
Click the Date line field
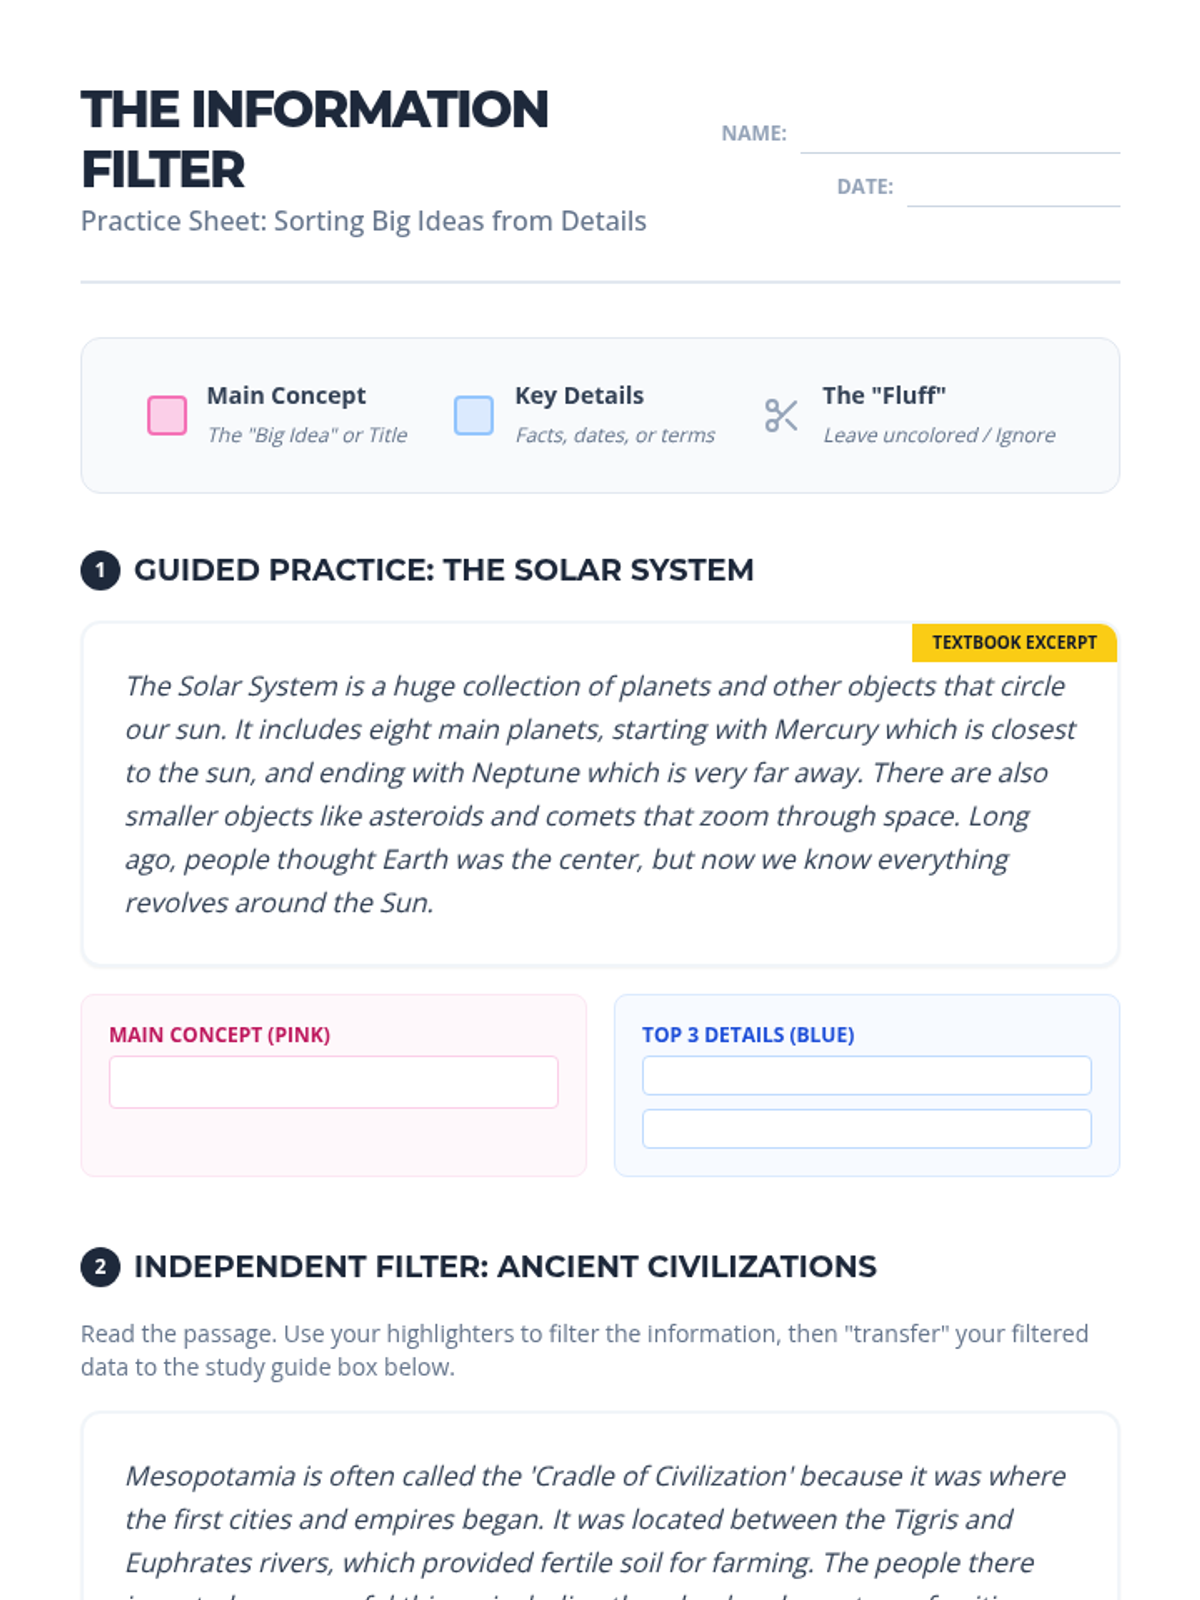1013,187
